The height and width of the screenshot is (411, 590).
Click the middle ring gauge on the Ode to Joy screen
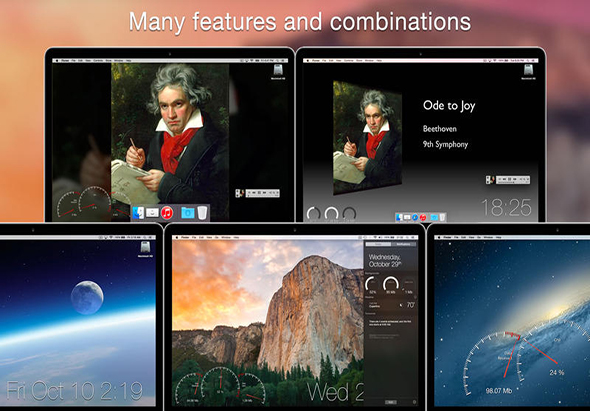[x=331, y=213]
